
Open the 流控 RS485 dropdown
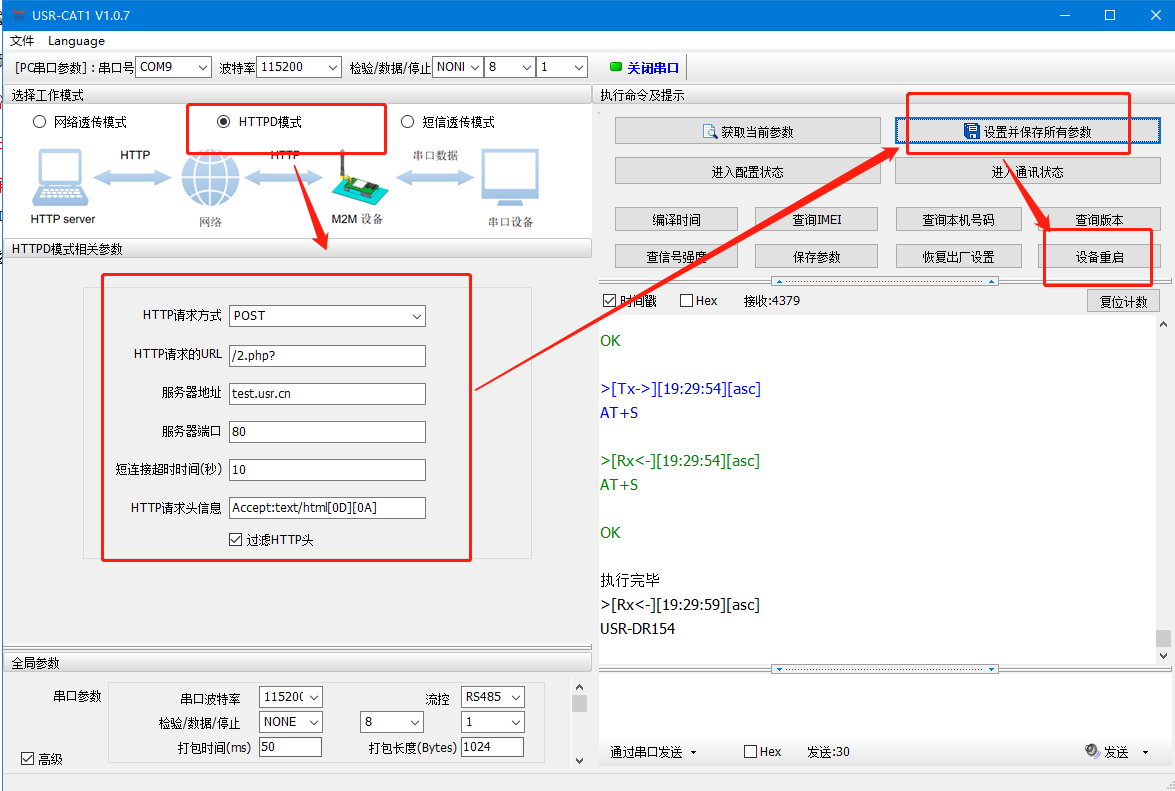pyautogui.click(x=492, y=697)
